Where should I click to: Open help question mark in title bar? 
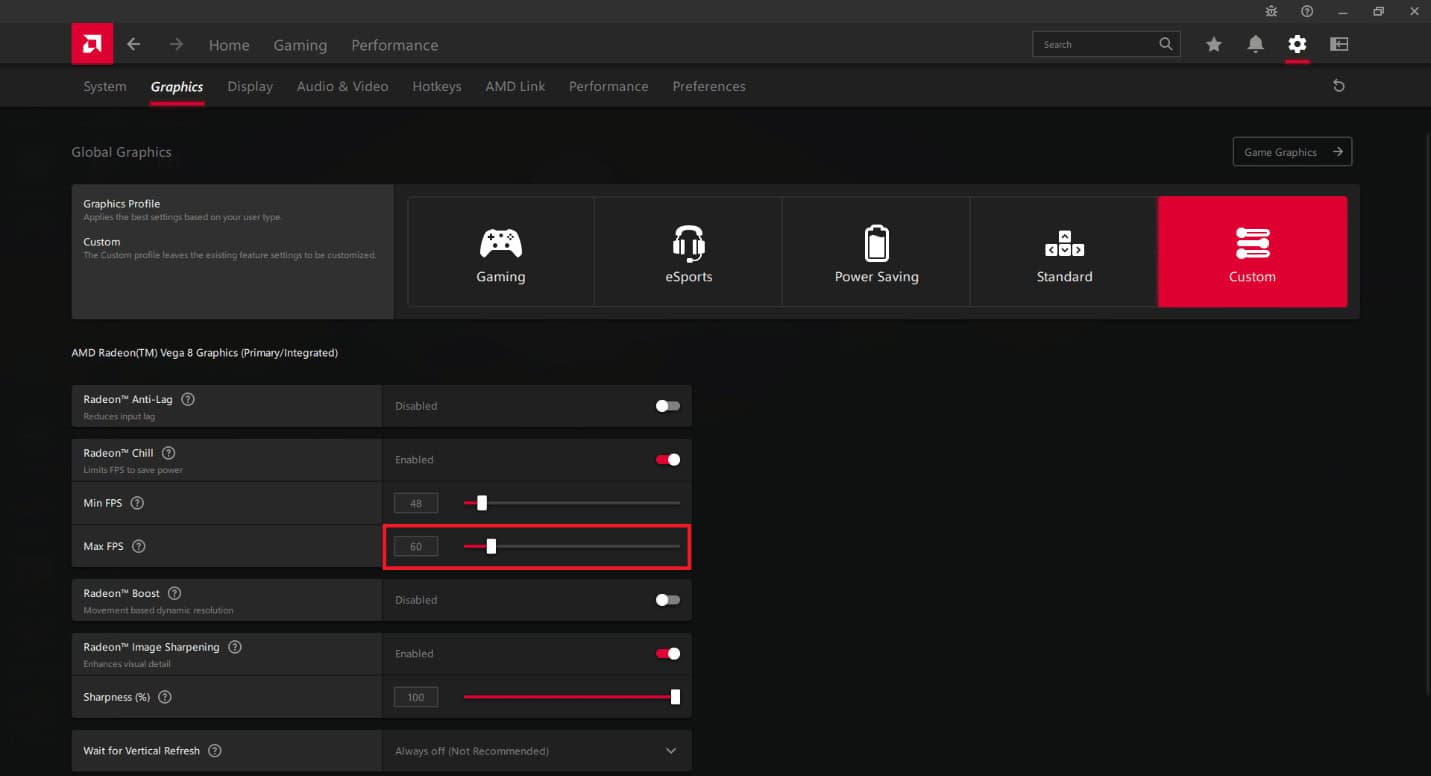(1307, 11)
